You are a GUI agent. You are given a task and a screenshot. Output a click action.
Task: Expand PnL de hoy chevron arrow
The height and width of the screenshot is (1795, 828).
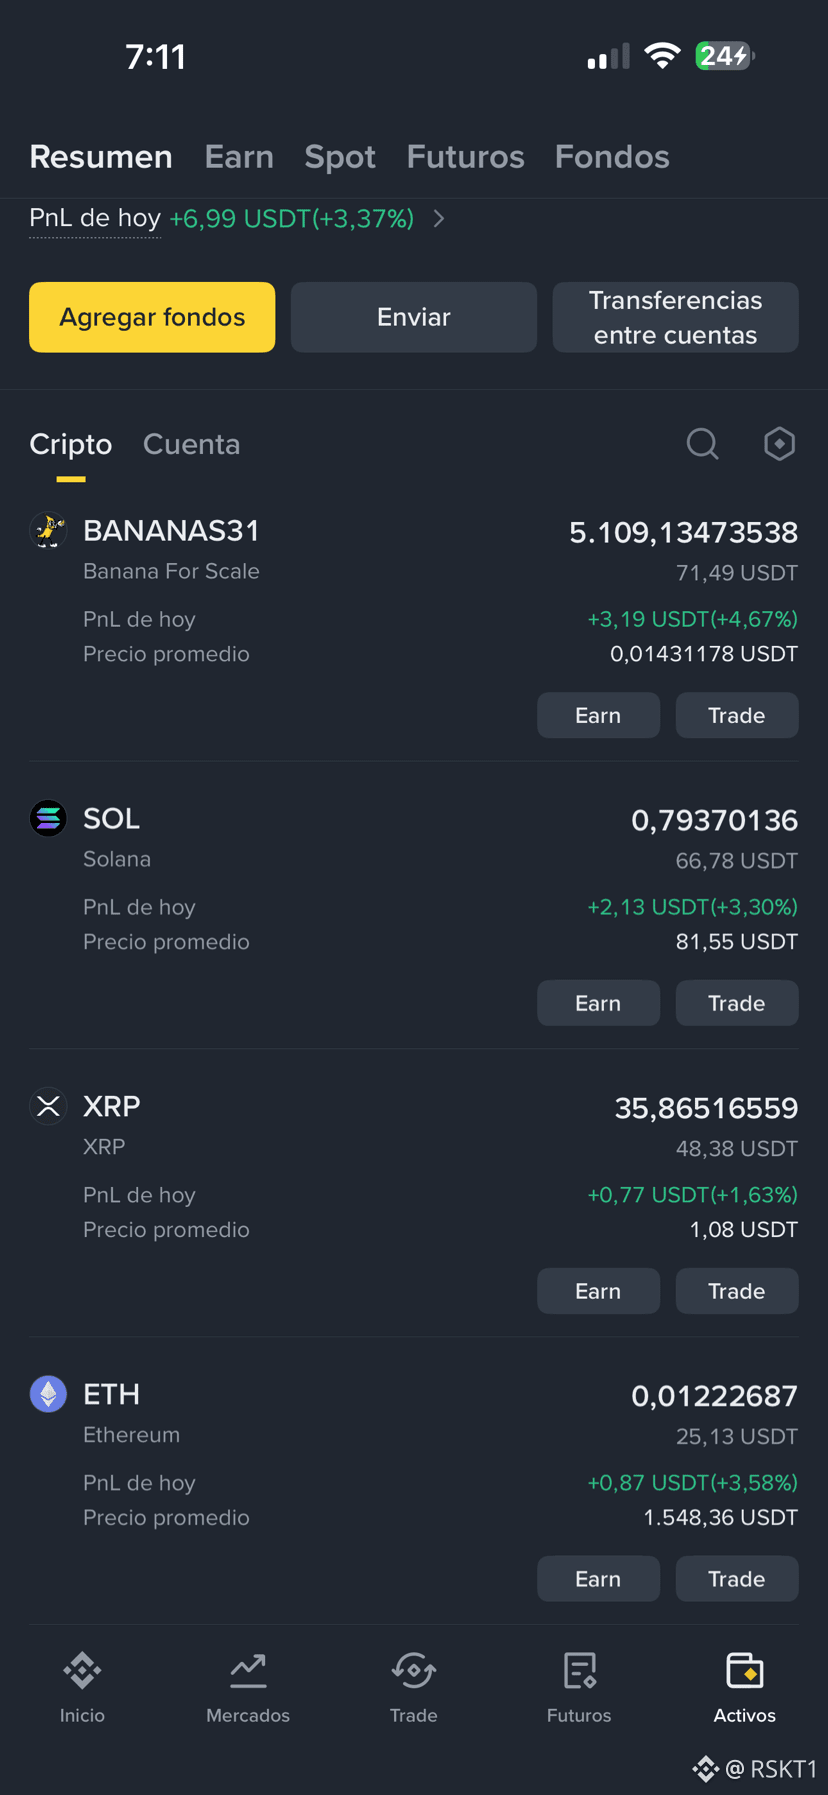pos(439,218)
